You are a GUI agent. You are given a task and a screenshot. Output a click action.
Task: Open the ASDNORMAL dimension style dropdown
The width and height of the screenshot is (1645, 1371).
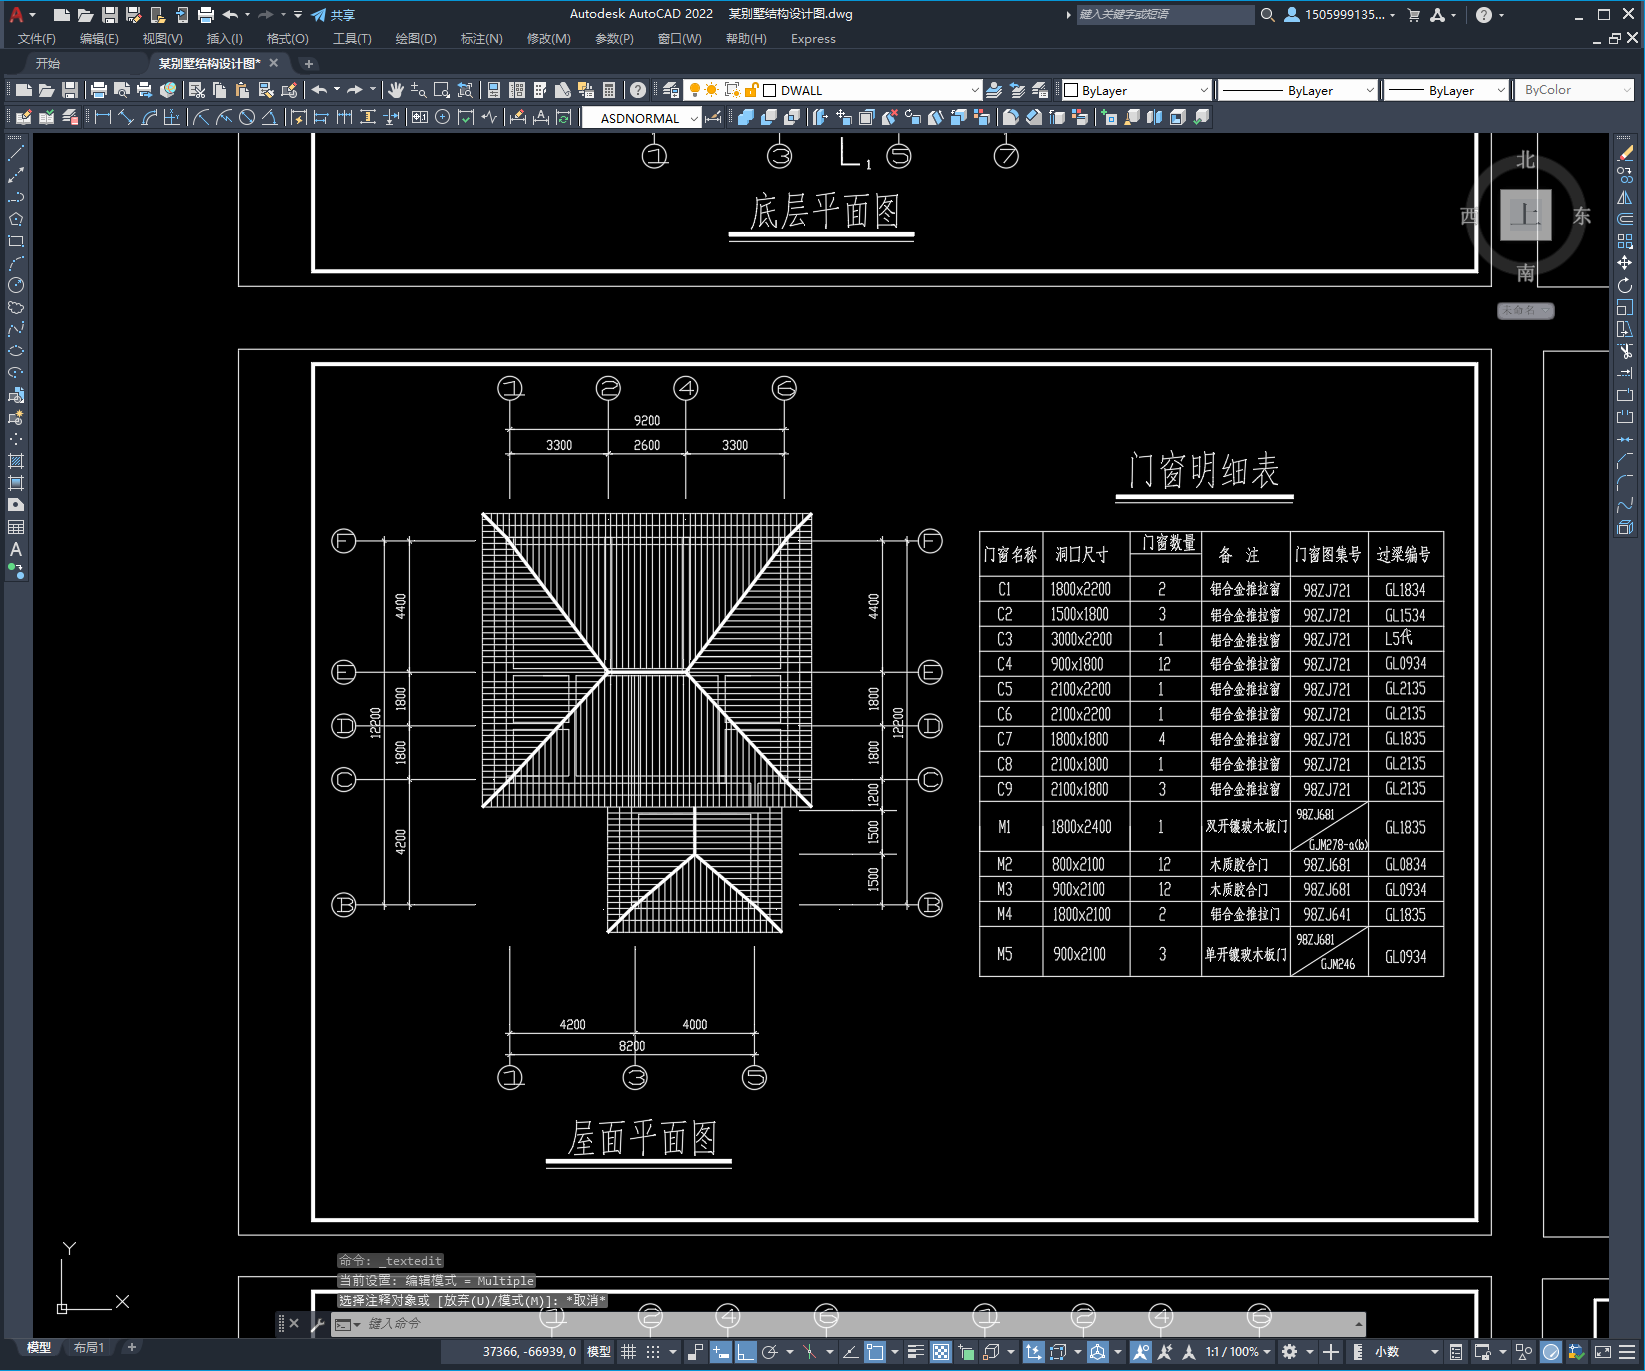[694, 118]
